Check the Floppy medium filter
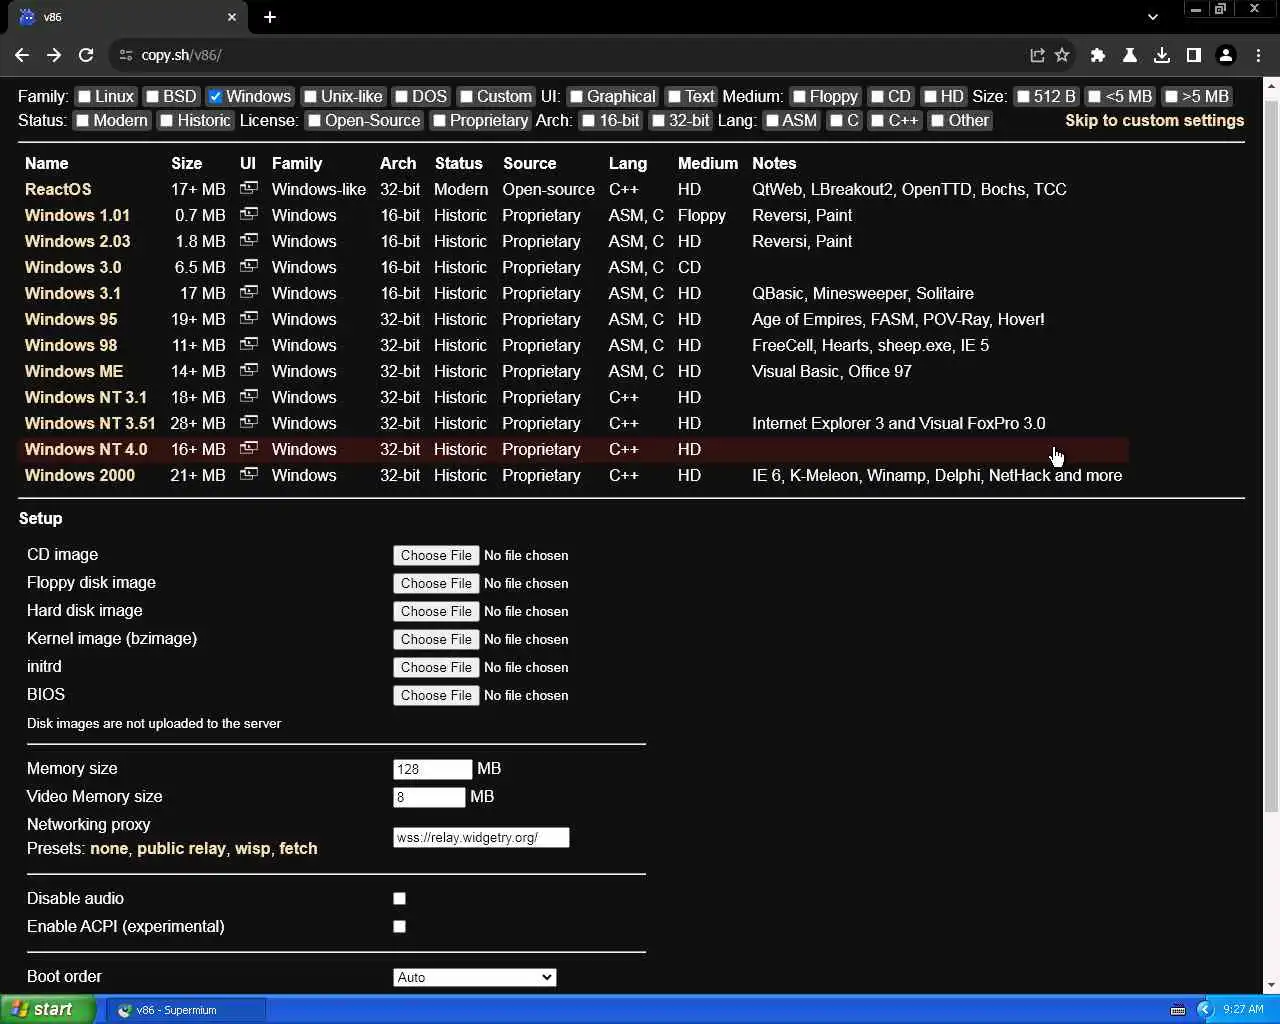This screenshot has height=1024, width=1280. point(799,97)
